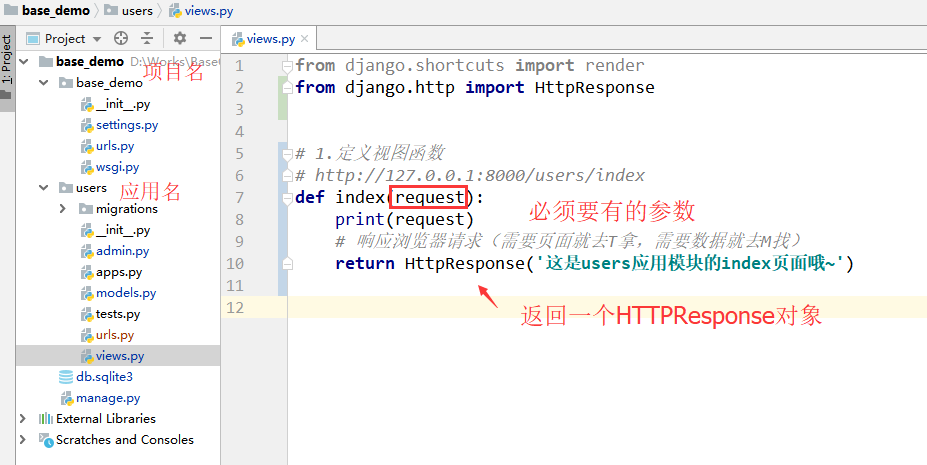The image size is (927, 465).
Task: Select tests.py in the project tree
Action: pos(118,314)
